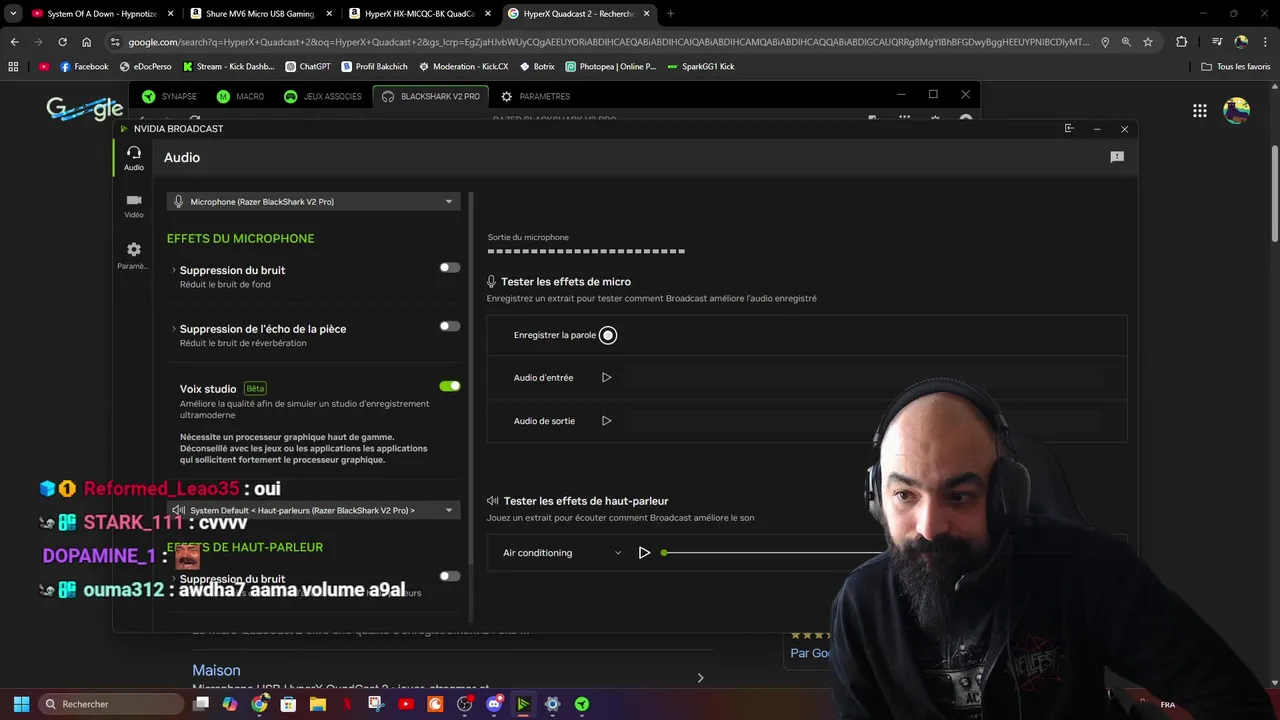The image size is (1280, 720).
Task: Disable the Voix studio toggle
Action: pos(450,386)
